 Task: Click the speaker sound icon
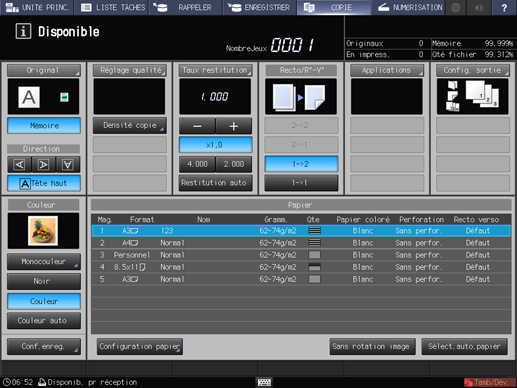click(479, 7)
